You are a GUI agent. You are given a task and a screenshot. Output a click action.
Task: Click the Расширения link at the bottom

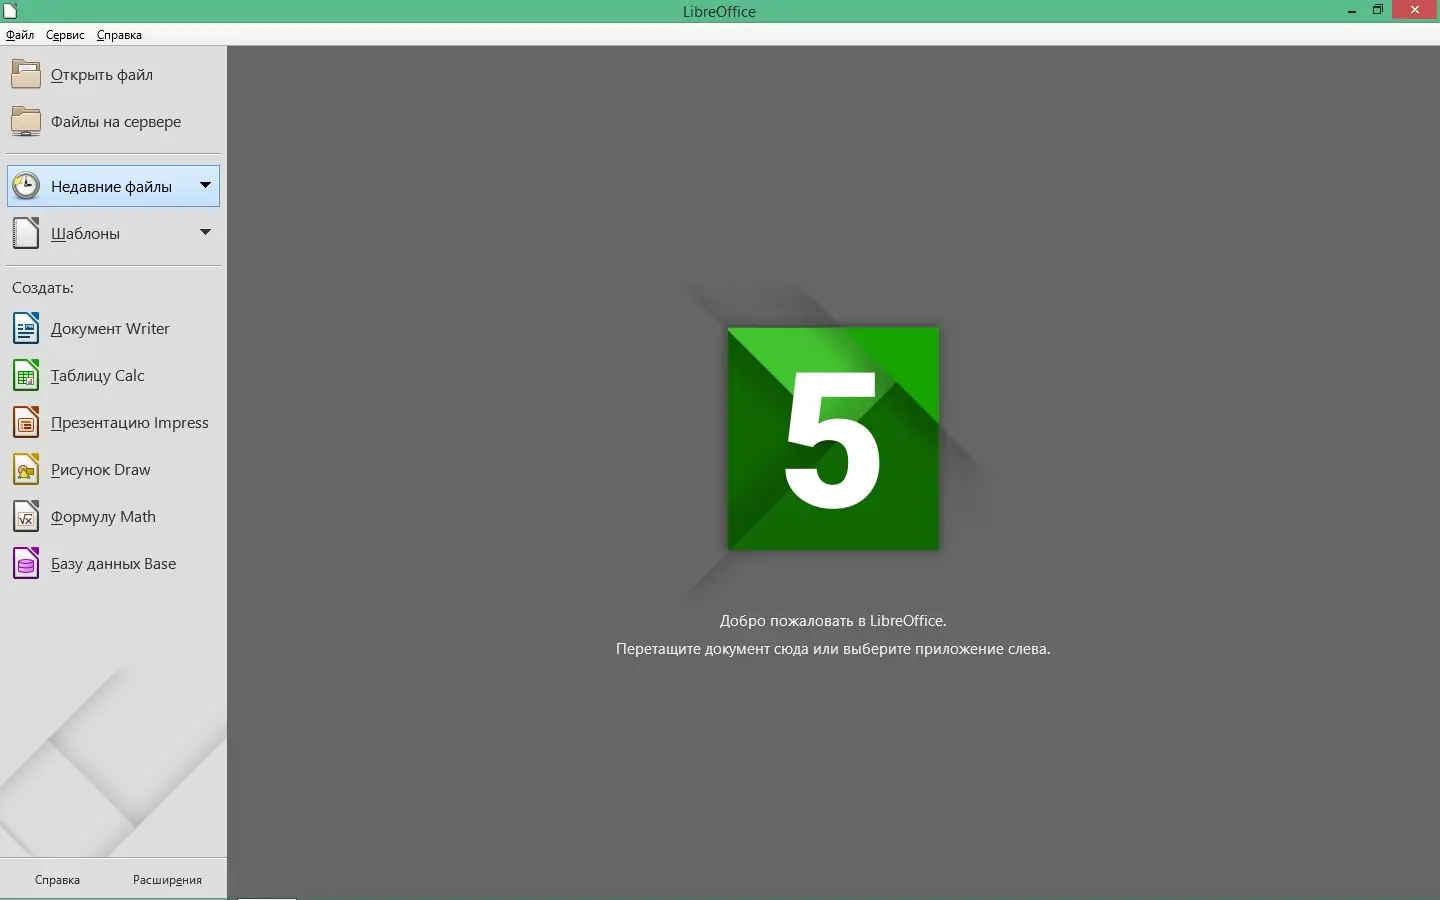167,881
